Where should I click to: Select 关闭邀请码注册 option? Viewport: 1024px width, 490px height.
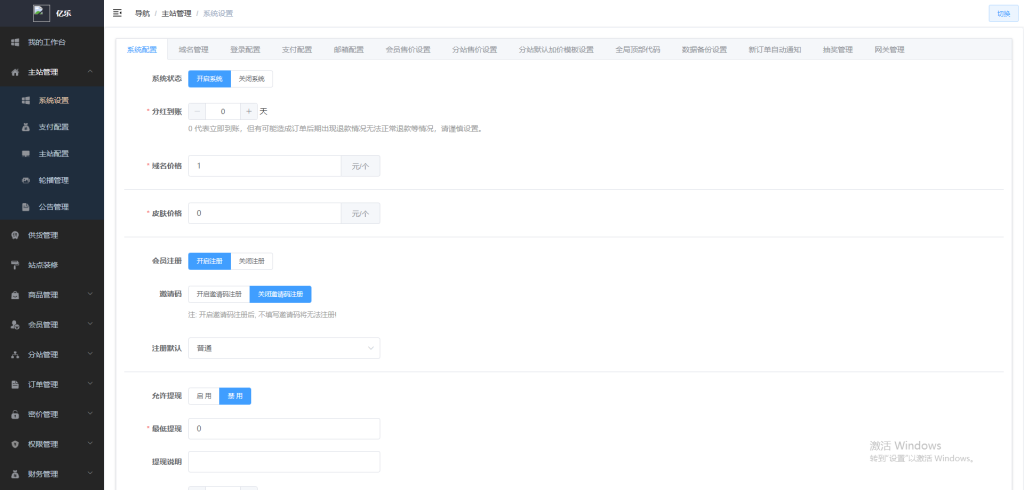(281, 295)
